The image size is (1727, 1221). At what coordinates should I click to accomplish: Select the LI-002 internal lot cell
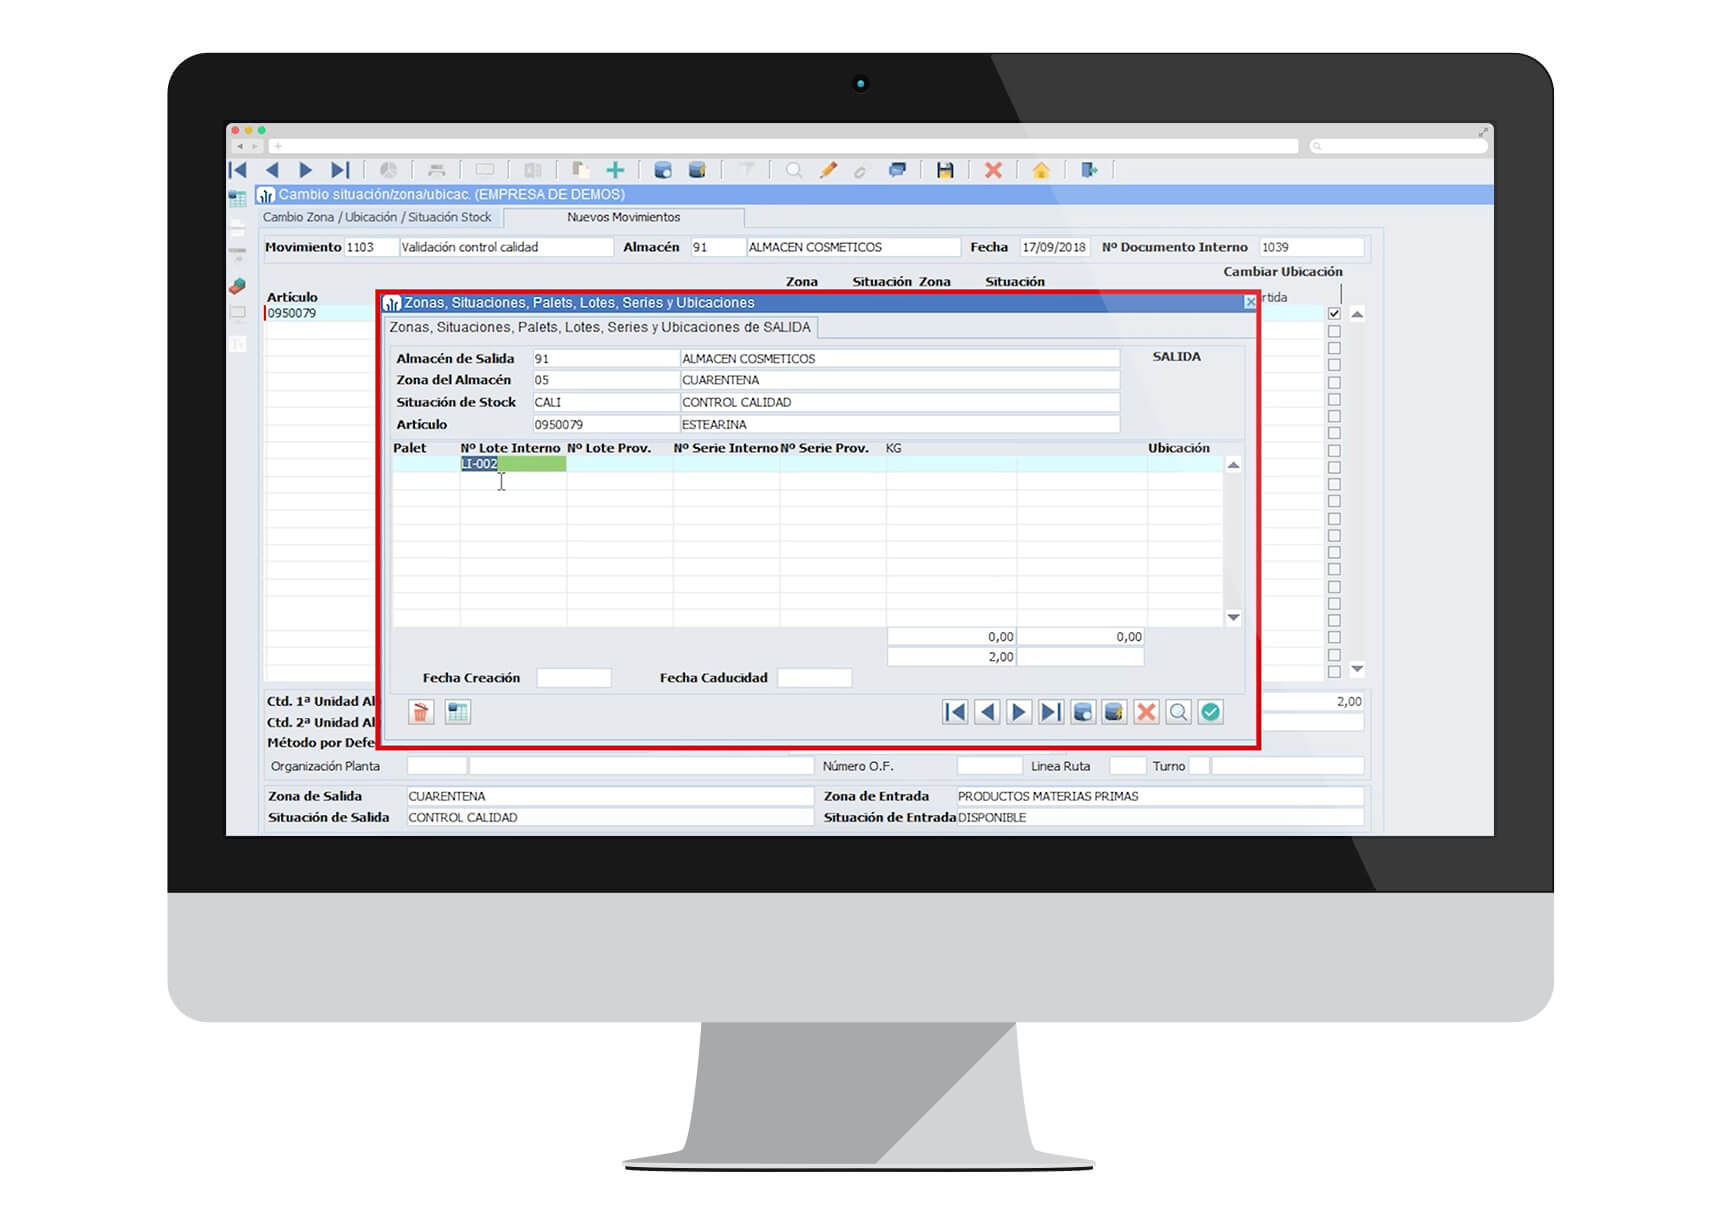tap(512, 464)
